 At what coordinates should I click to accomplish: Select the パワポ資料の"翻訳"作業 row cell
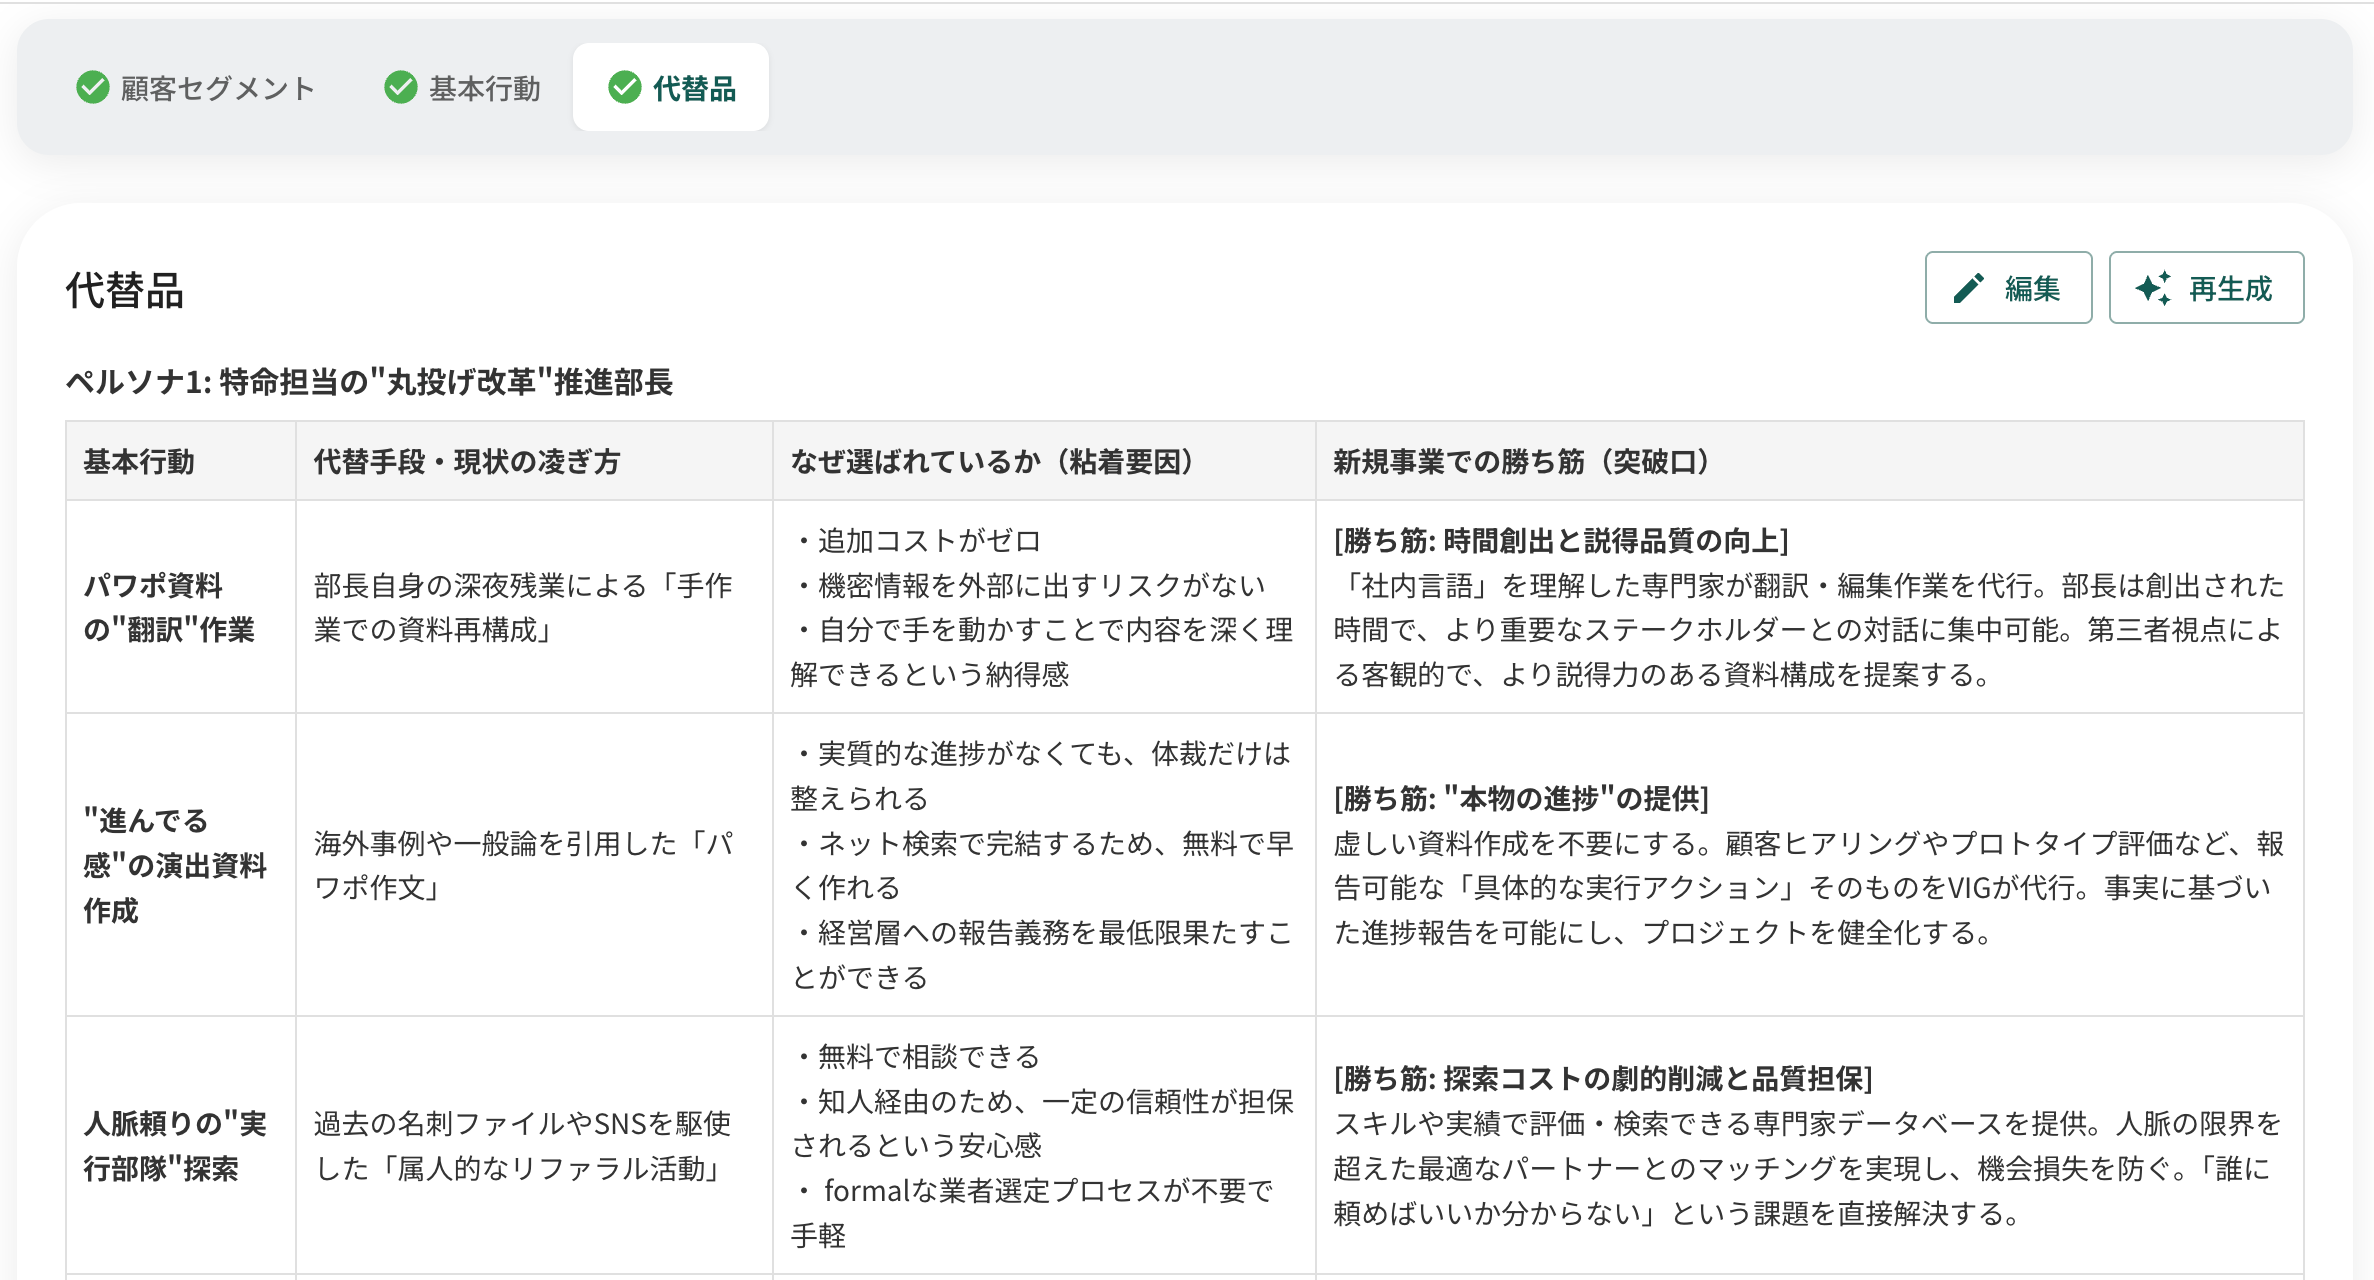coord(169,607)
